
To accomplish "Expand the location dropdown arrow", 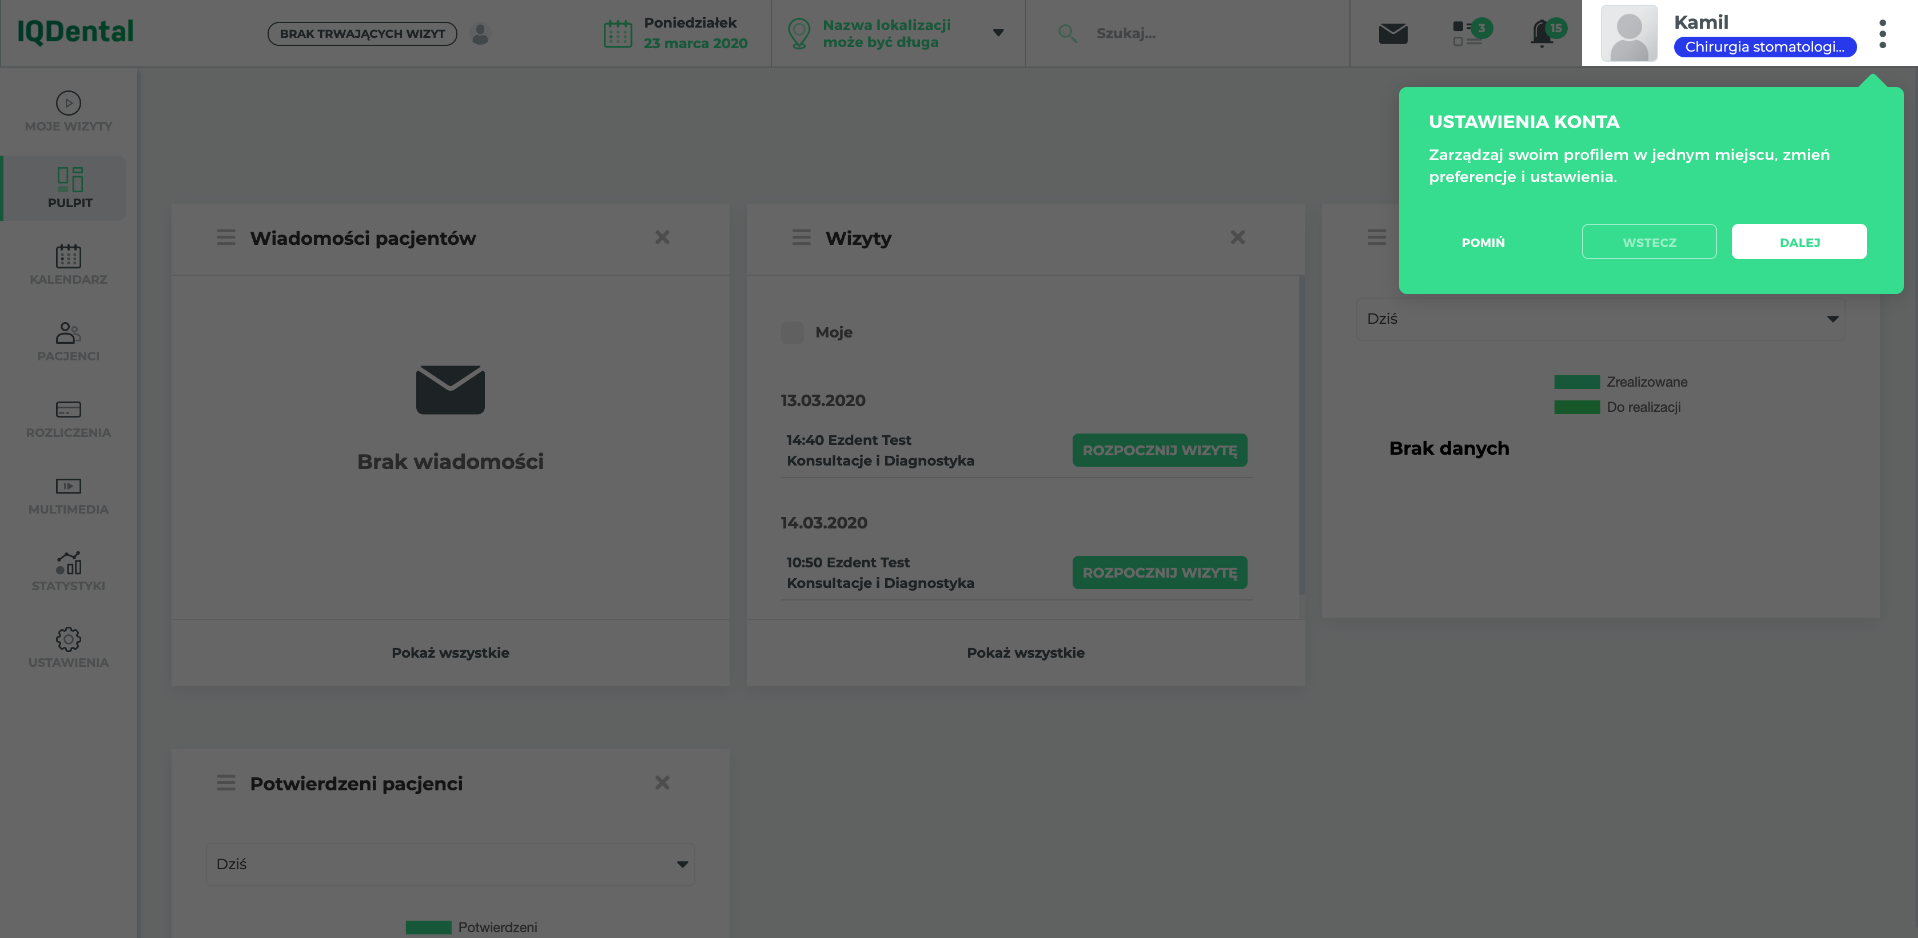I will 997,33.
